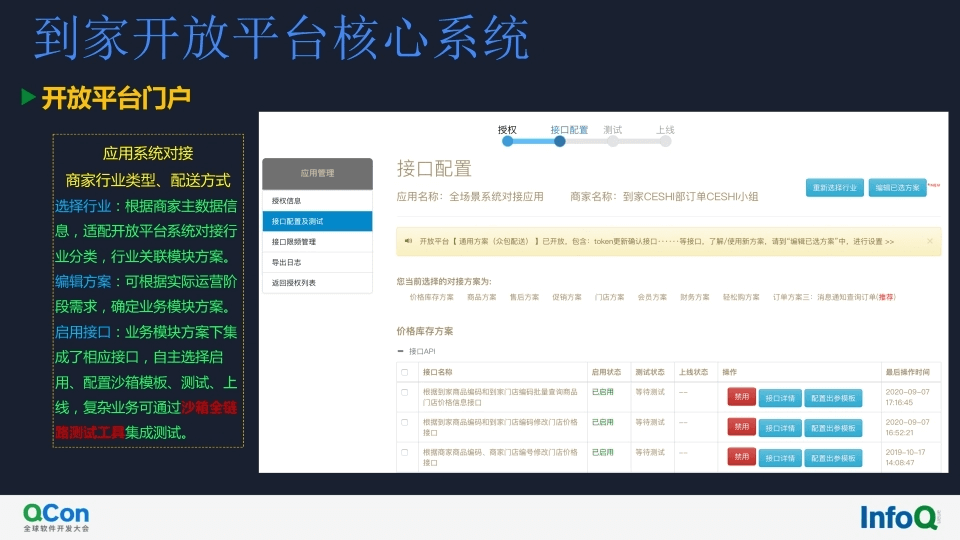
Task: Click the 价格库存方案 section heading
Action: (x=424, y=331)
